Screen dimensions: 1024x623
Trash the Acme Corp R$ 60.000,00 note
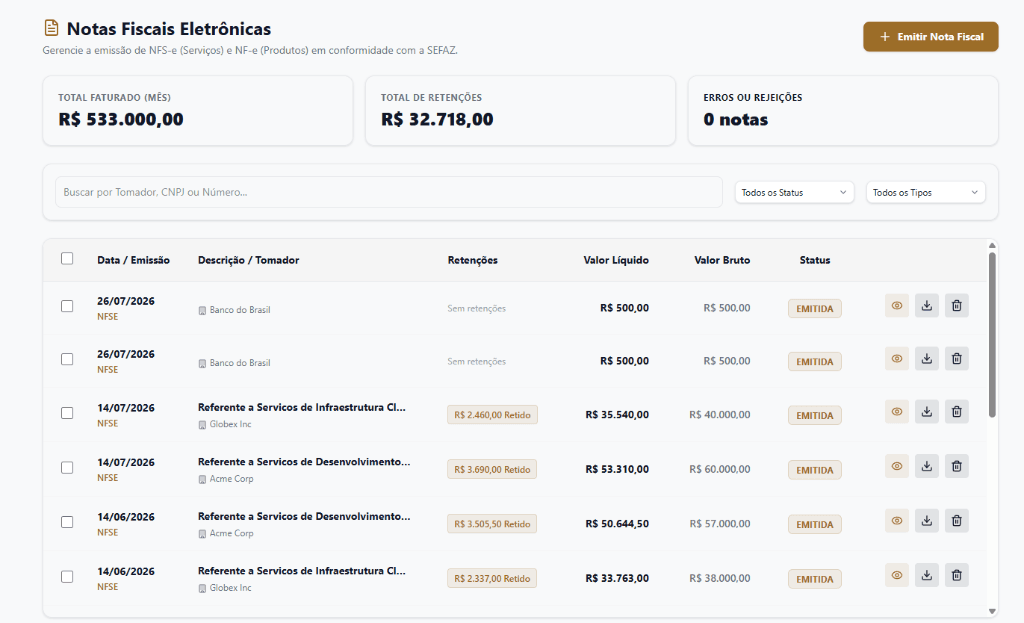[x=957, y=466]
